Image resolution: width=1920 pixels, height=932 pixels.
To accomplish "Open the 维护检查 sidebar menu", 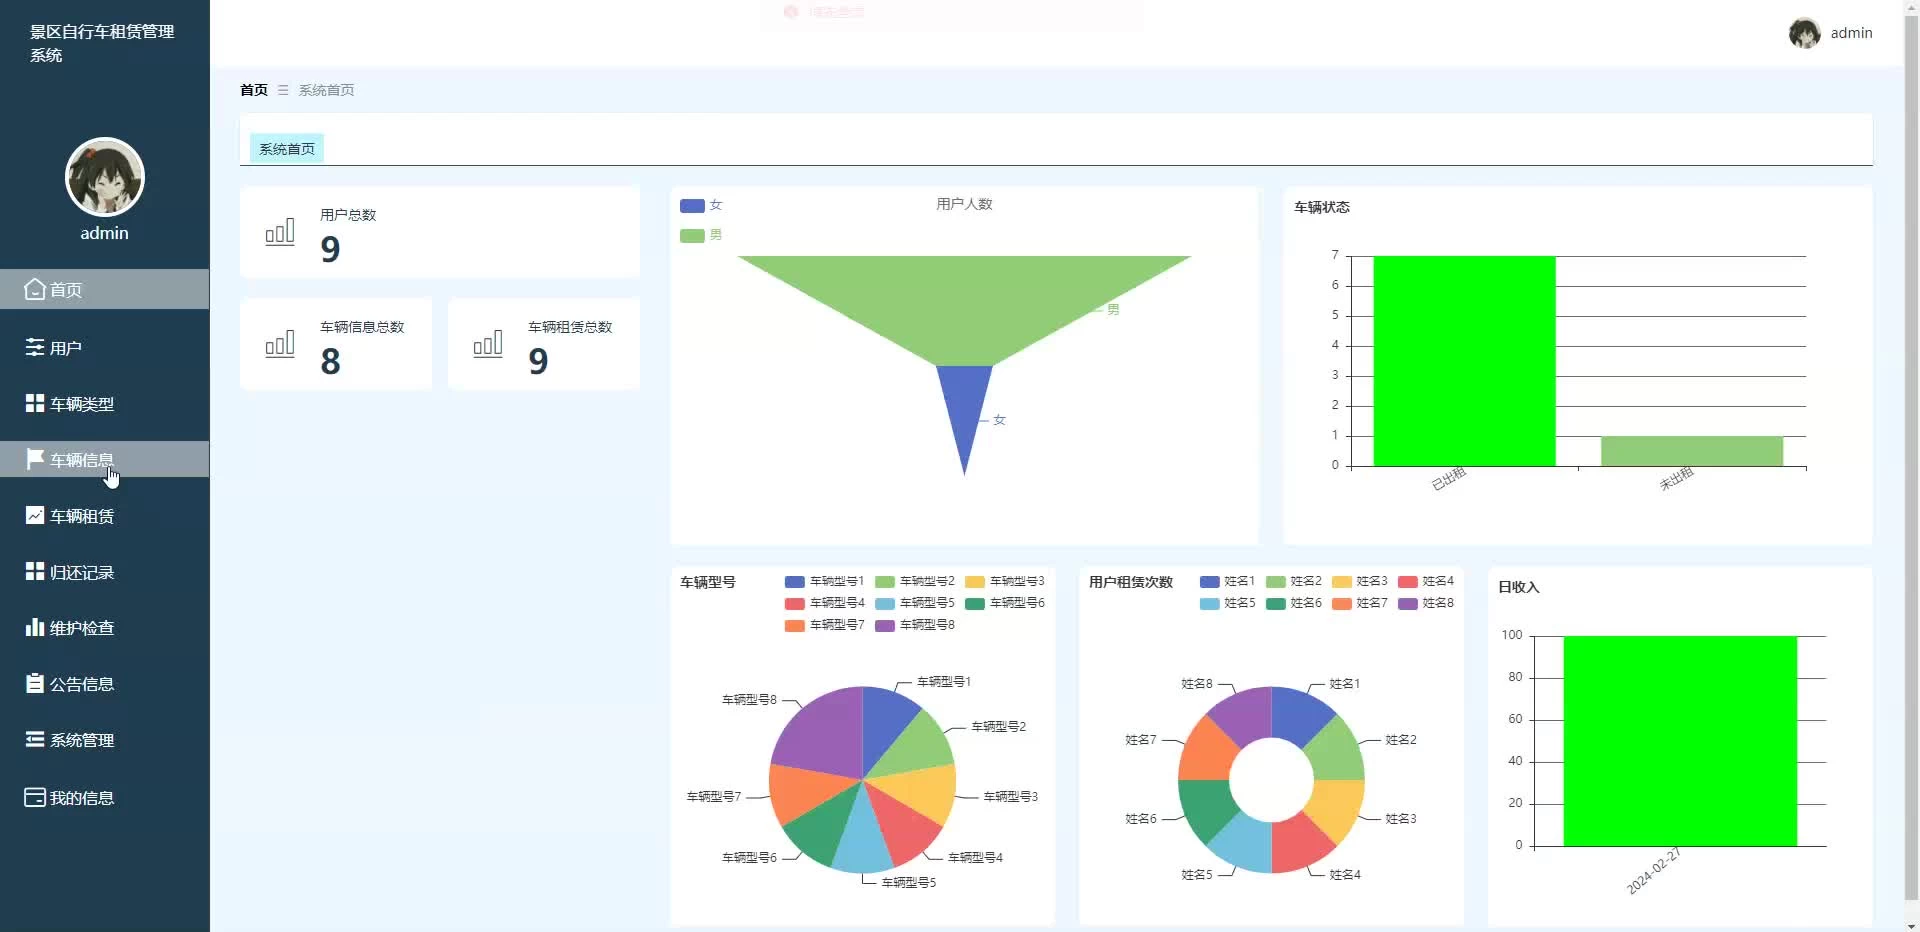I will (105, 627).
